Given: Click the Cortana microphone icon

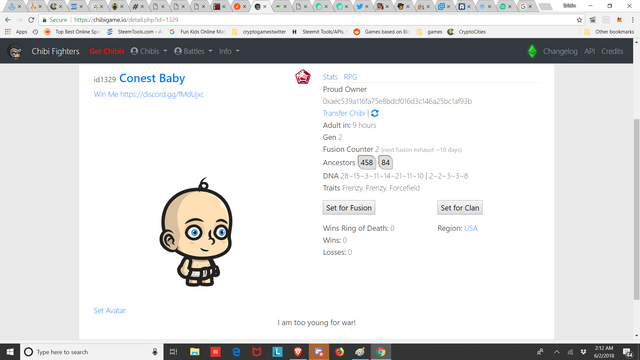Looking at the screenshot, I should pos(155,352).
